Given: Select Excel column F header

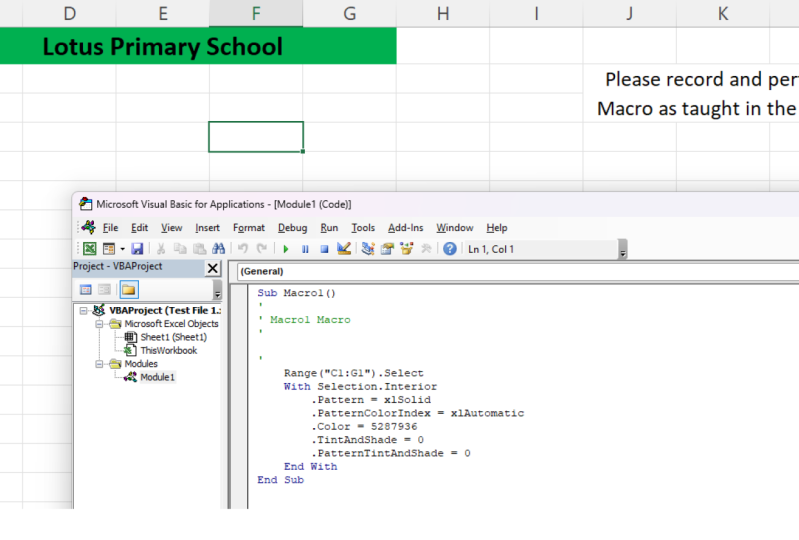Looking at the screenshot, I should (x=256, y=13).
